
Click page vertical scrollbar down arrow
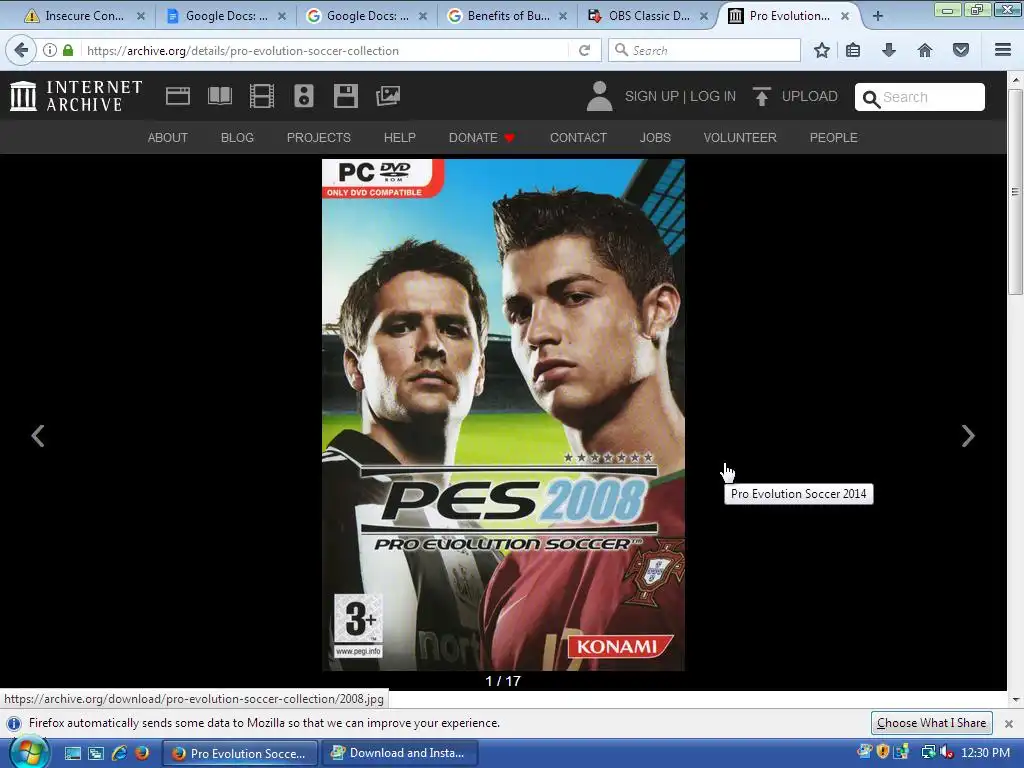(x=1016, y=699)
